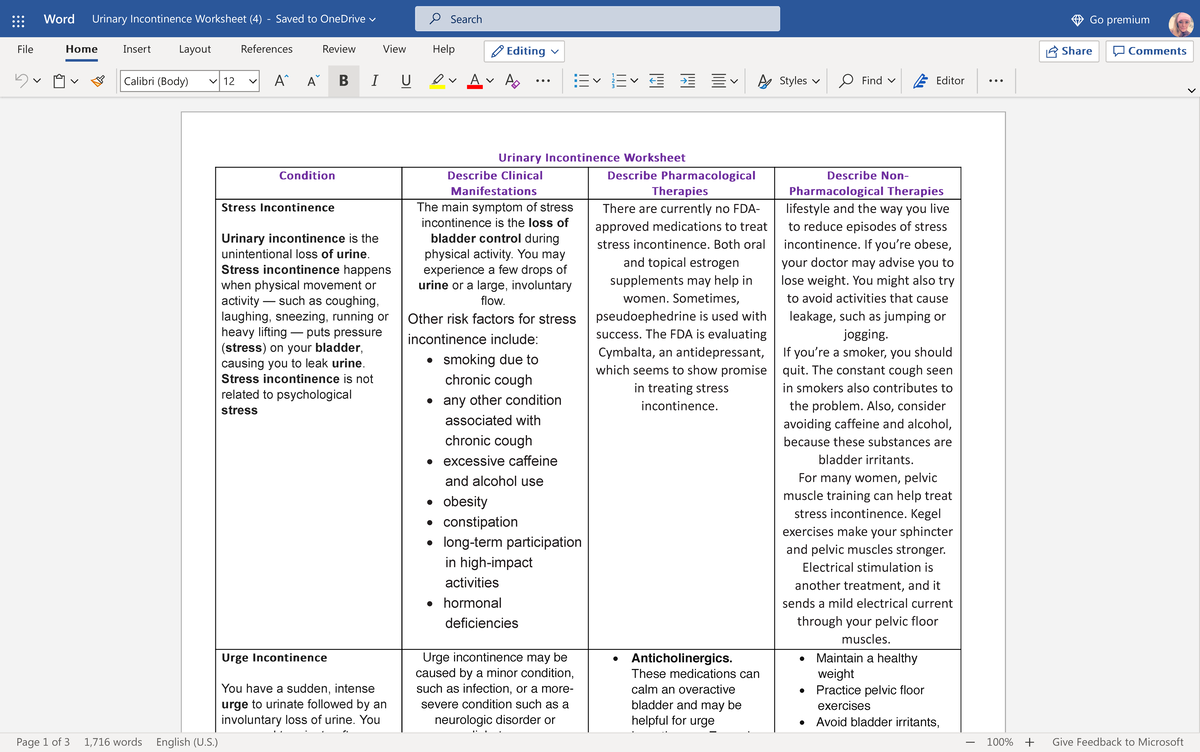This screenshot has width=1200, height=752.
Task: Click inside the Search box
Action: click(x=597, y=18)
